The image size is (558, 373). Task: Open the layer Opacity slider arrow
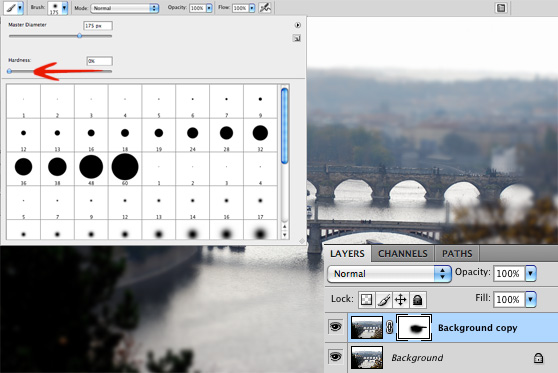click(531, 273)
